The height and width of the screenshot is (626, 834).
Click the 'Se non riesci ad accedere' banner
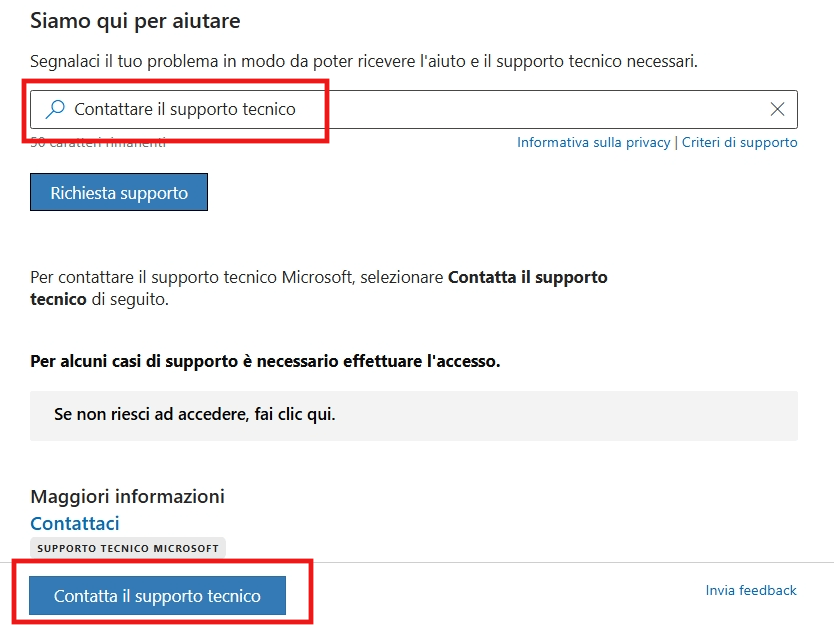414,415
